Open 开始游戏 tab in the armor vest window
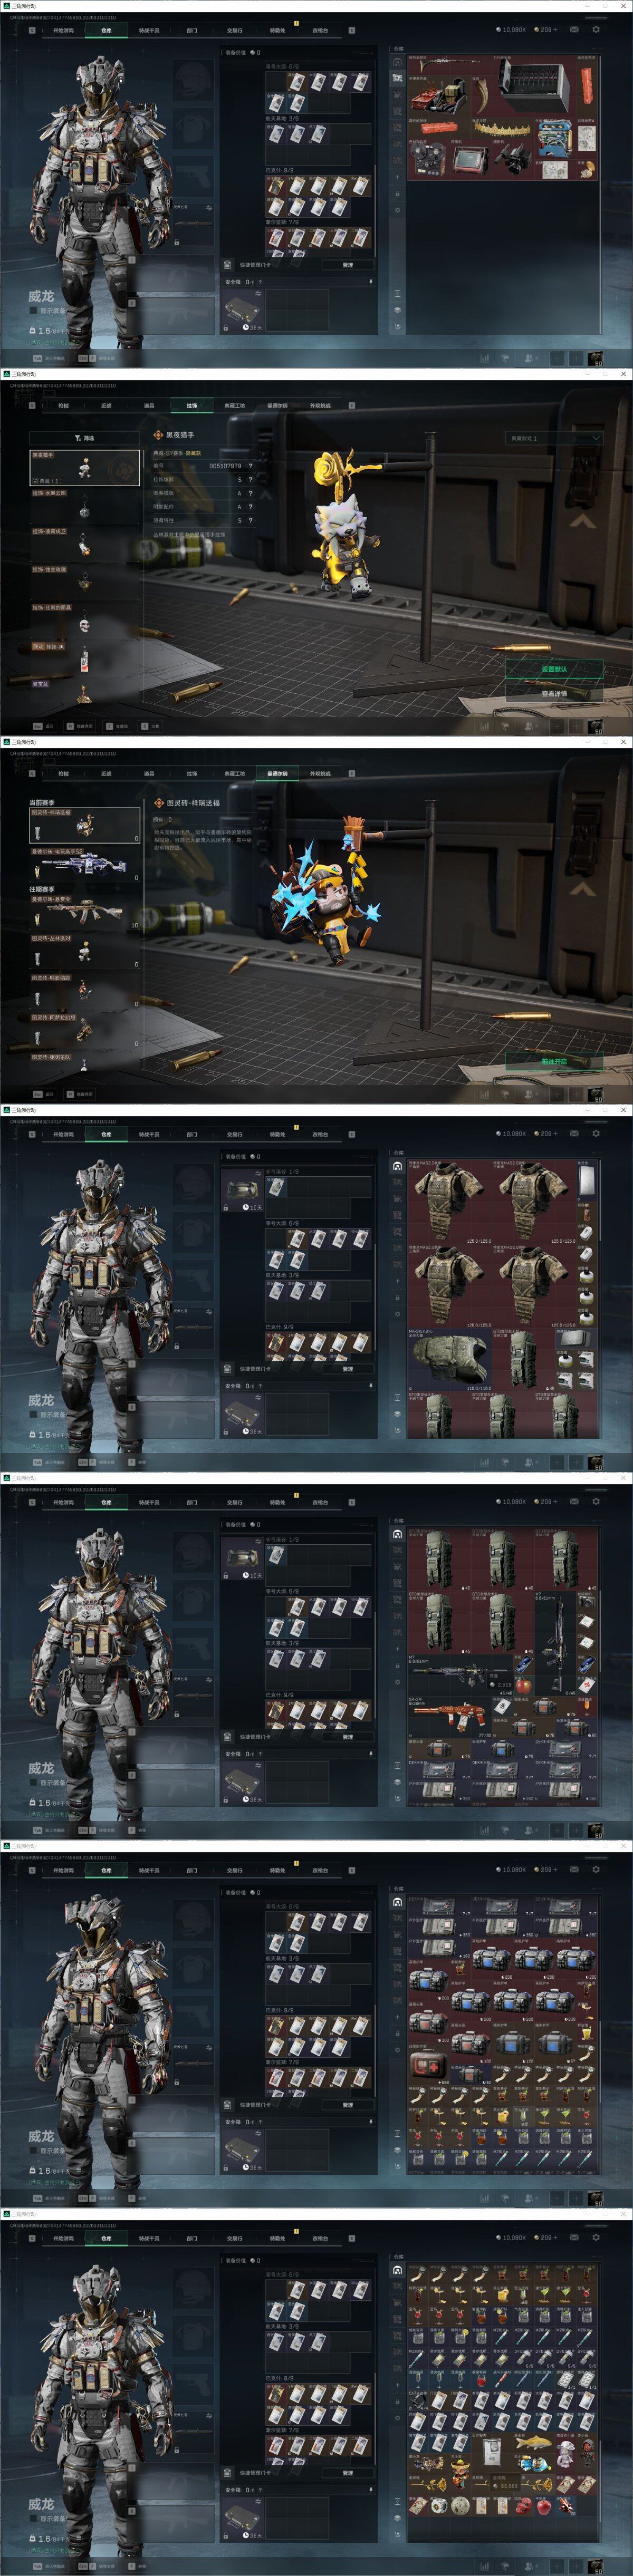Image resolution: width=633 pixels, height=2576 pixels. click(63, 1134)
